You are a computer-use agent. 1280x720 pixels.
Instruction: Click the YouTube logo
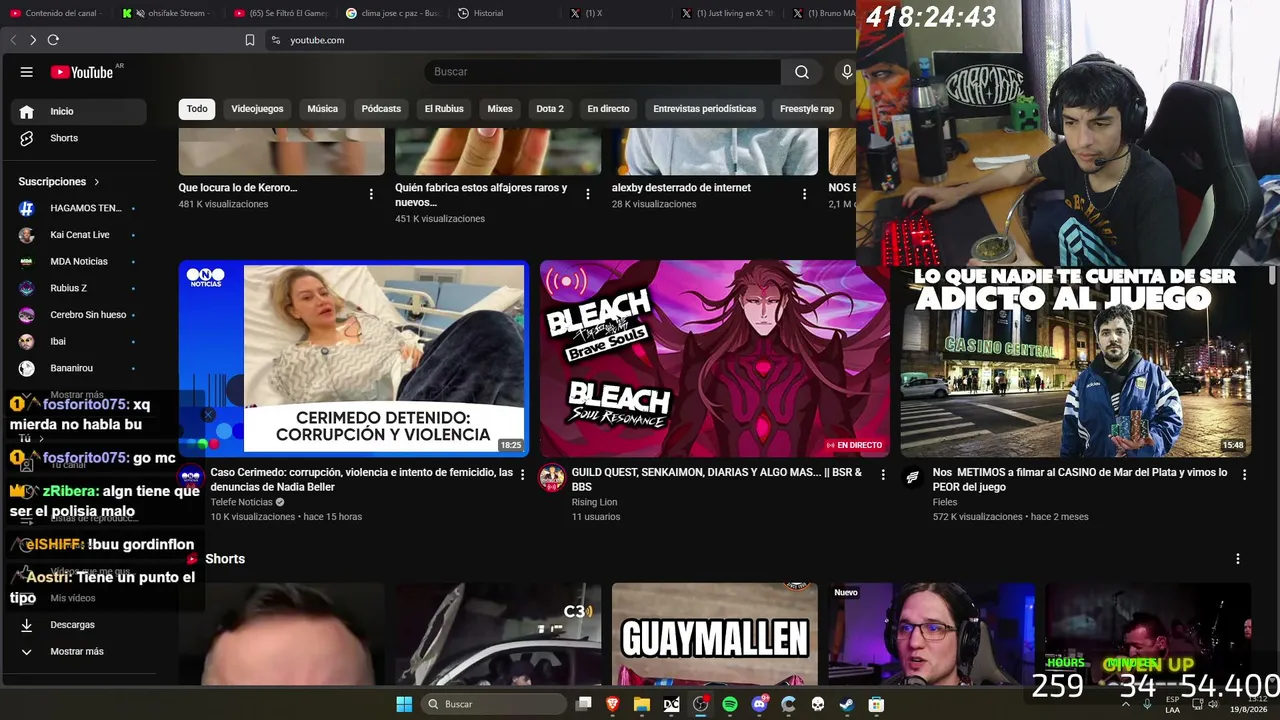[x=82, y=72]
